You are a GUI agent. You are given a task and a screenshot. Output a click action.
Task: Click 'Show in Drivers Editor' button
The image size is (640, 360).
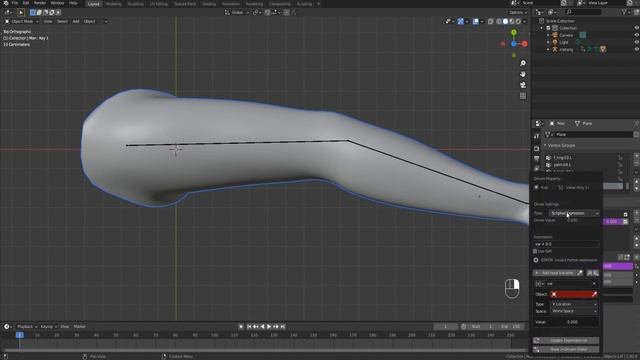[x=566, y=349]
